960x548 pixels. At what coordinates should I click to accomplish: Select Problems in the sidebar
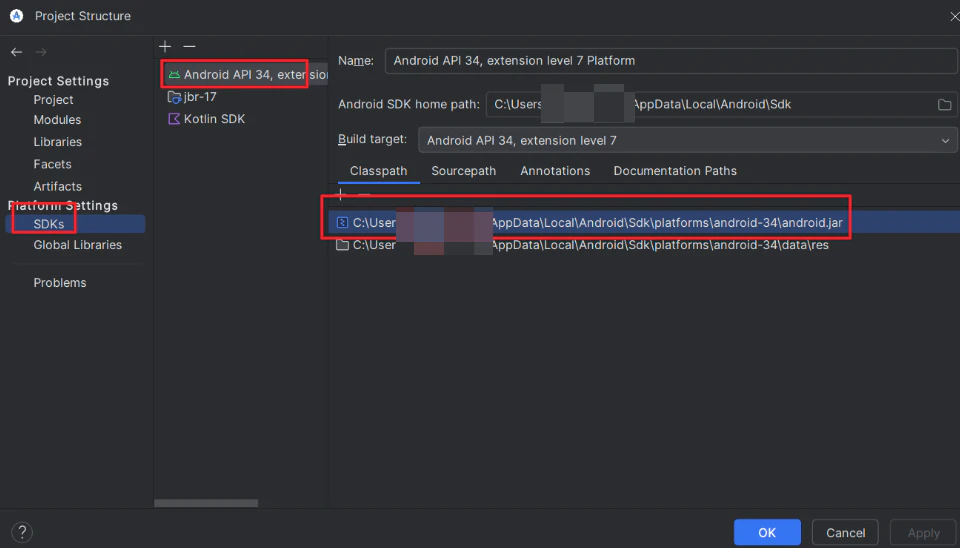pos(60,283)
